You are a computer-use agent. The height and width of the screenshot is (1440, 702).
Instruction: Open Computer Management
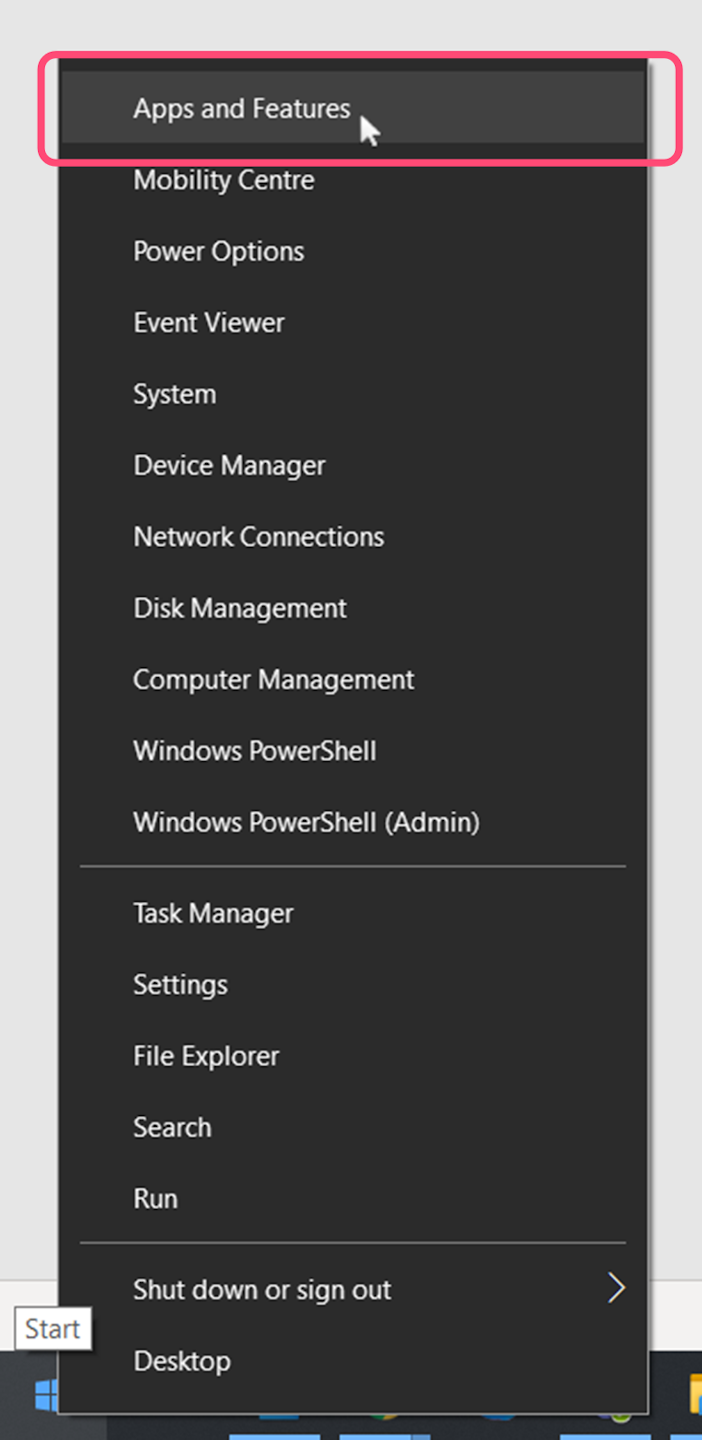[x=274, y=679]
